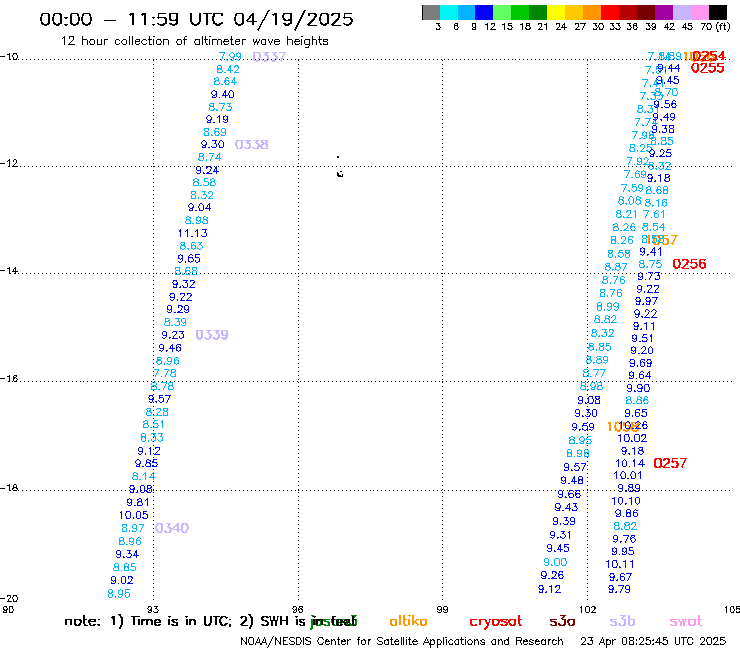The image size is (740, 650).
Task: Click the wave height value 9.59
Action: pos(583,427)
